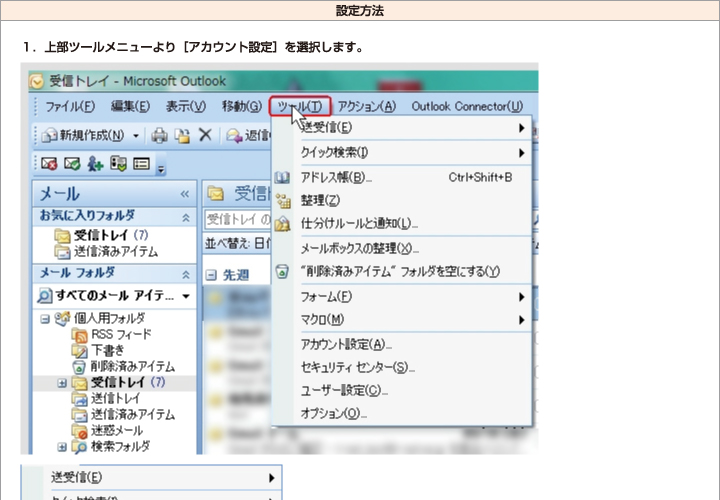Select the 送信トレイ folder
Image resolution: width=720 pixels, height=500 pixels.
click(x=106, y=399)
